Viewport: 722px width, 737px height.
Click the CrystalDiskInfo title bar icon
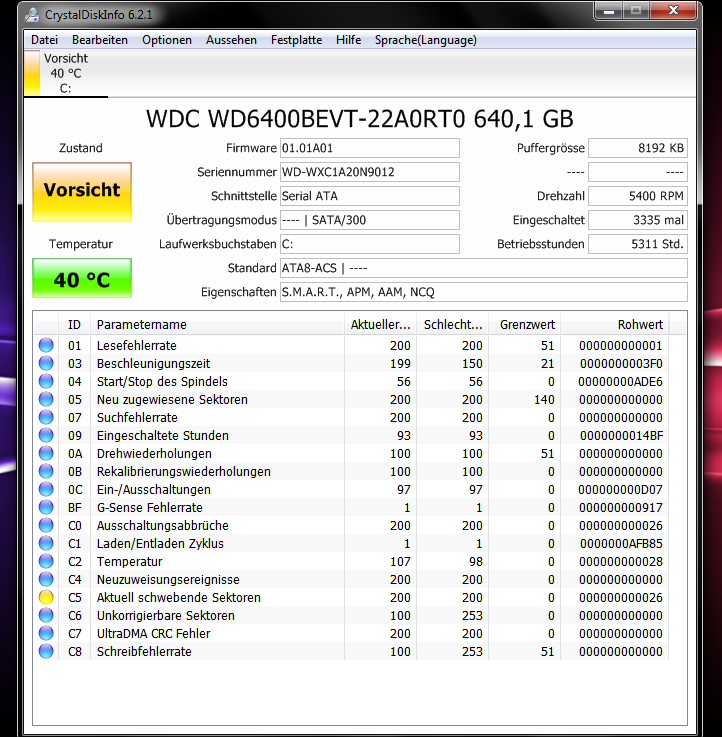click(32, 15)
